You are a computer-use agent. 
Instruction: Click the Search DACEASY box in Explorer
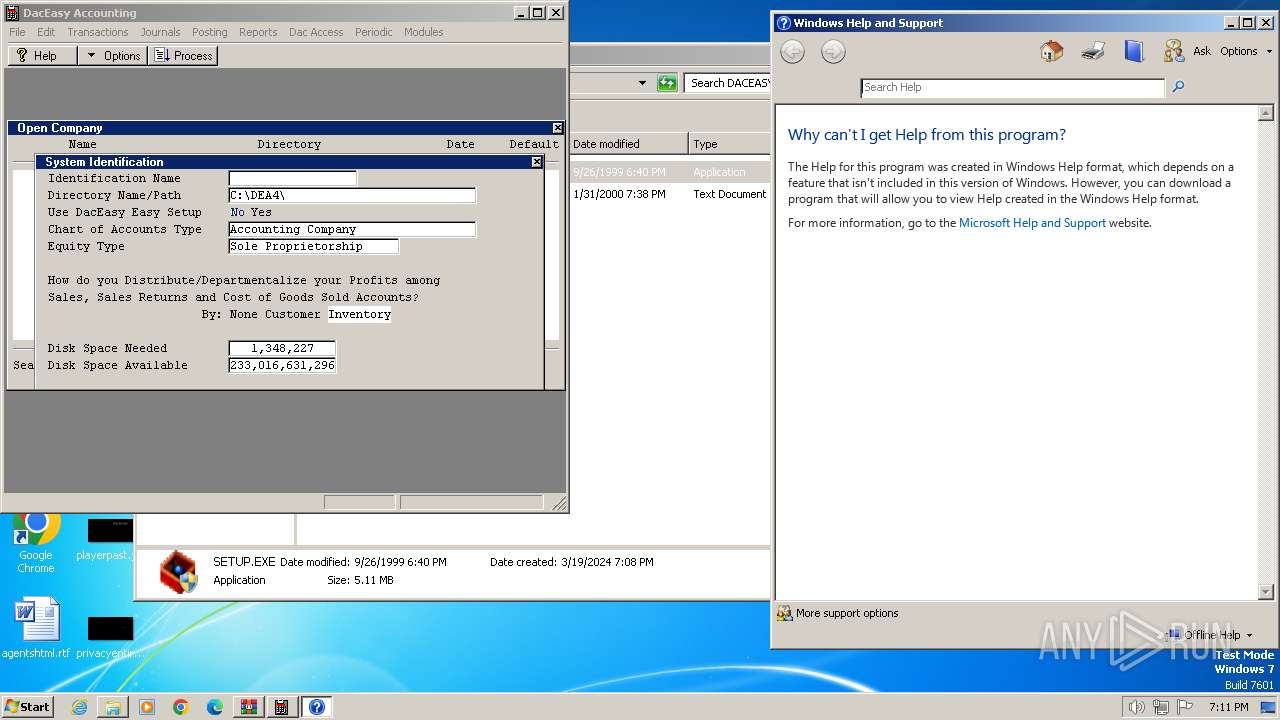[727, 83]
